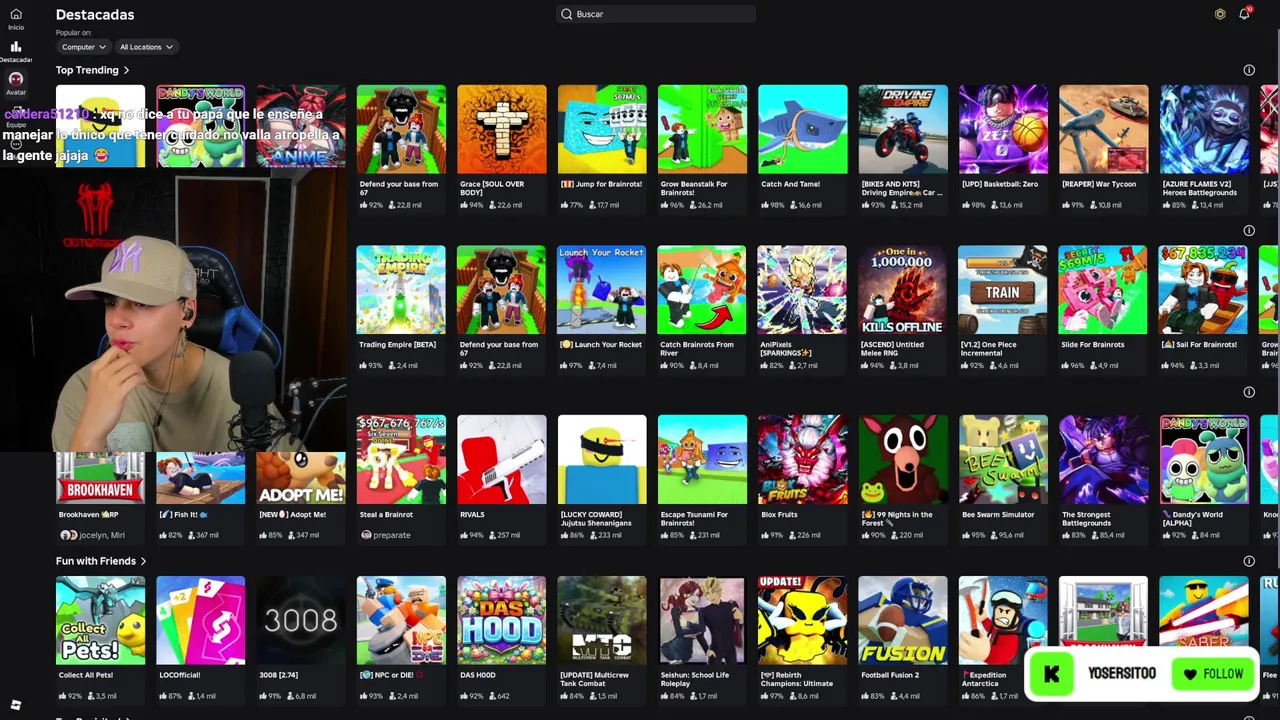Open RIVALS game thumbnail
Viewport: 1280px width, 720px height.
click(502, 460)
